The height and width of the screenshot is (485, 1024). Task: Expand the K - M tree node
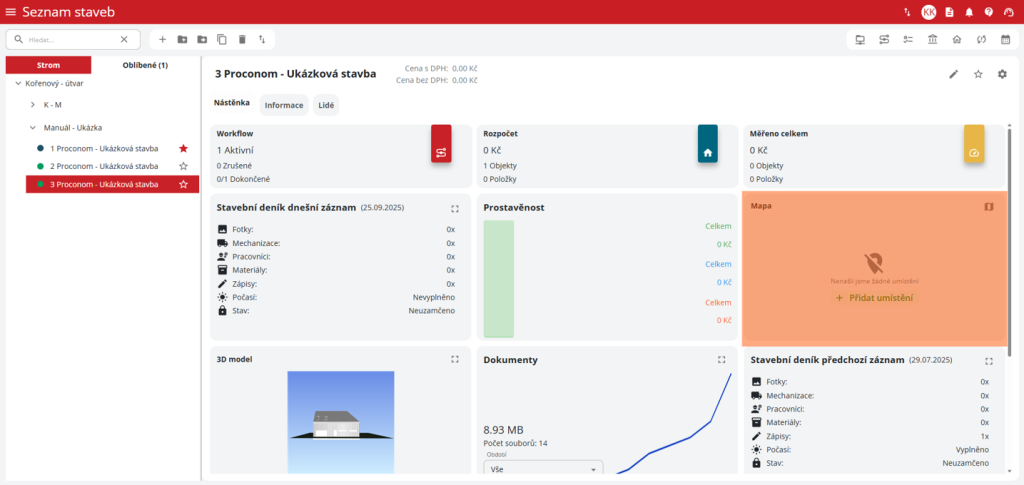(32, 104)
